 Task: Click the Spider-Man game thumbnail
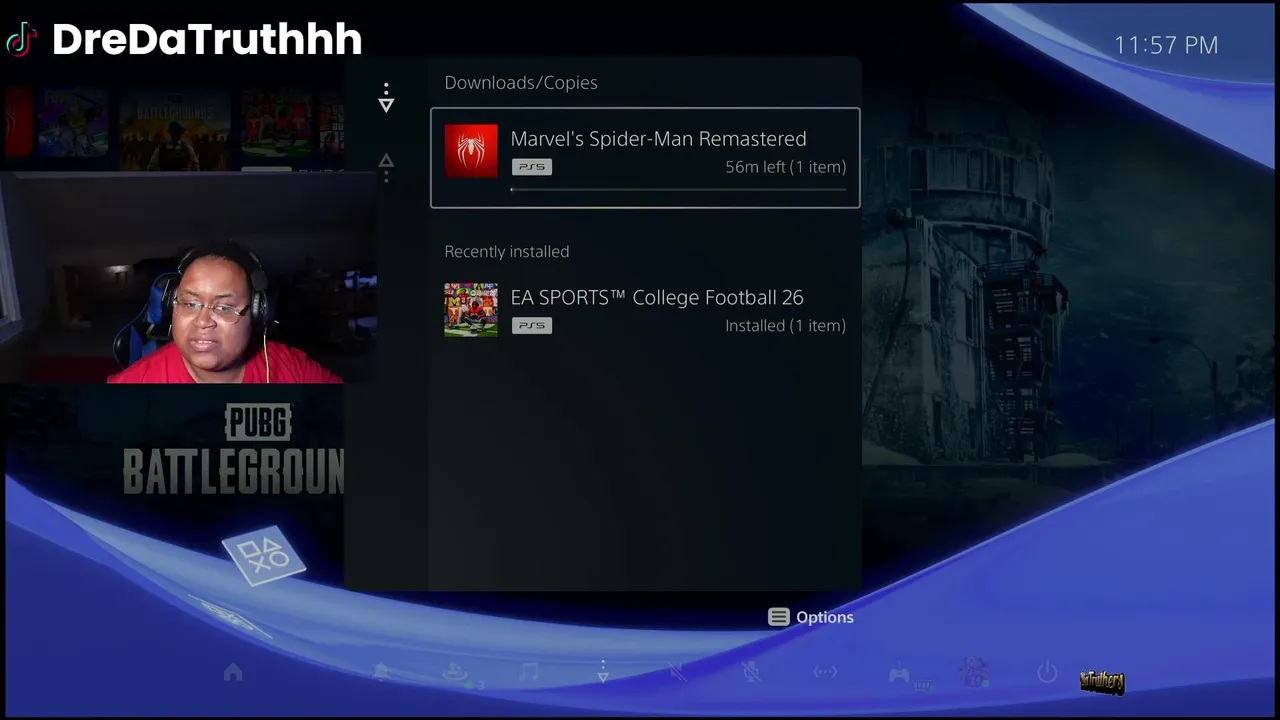pyautogui.click(x=471, y=151)
